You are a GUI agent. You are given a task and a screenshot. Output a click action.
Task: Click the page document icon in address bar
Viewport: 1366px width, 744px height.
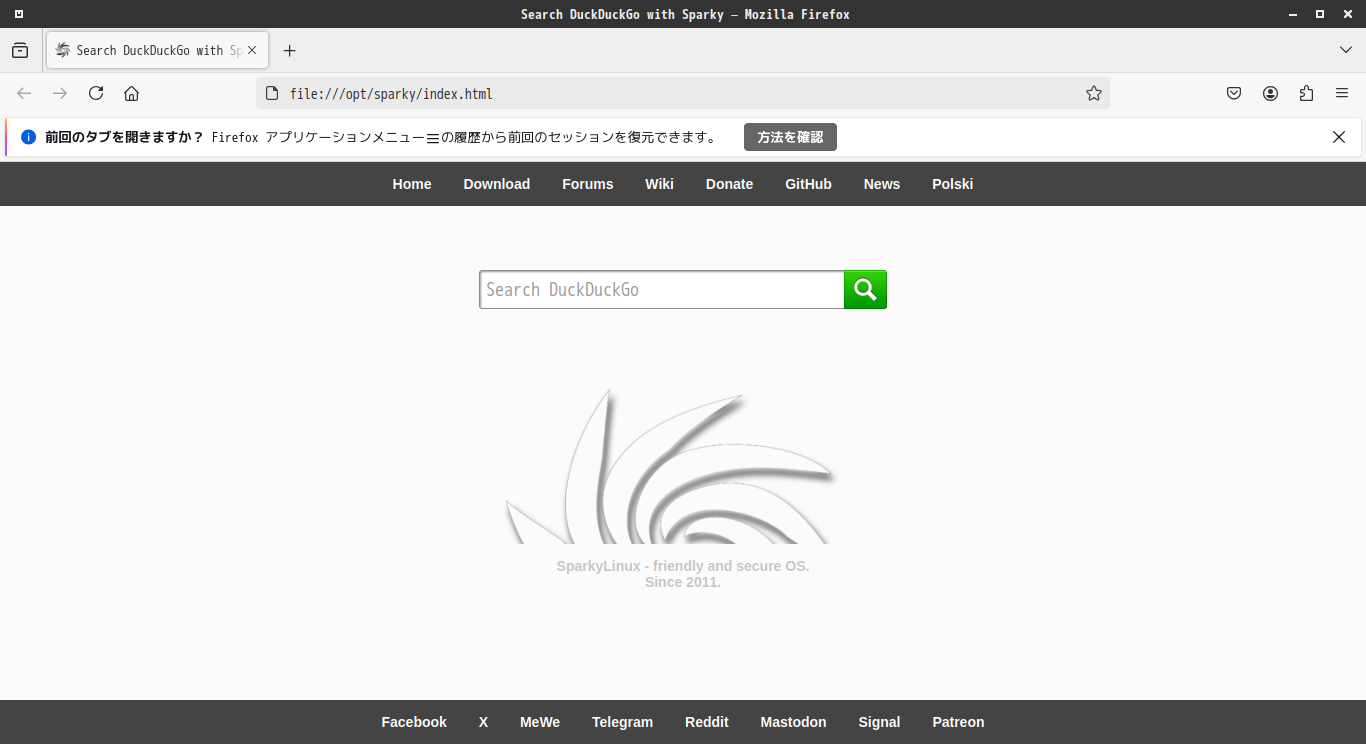click(x=271, y=93)
